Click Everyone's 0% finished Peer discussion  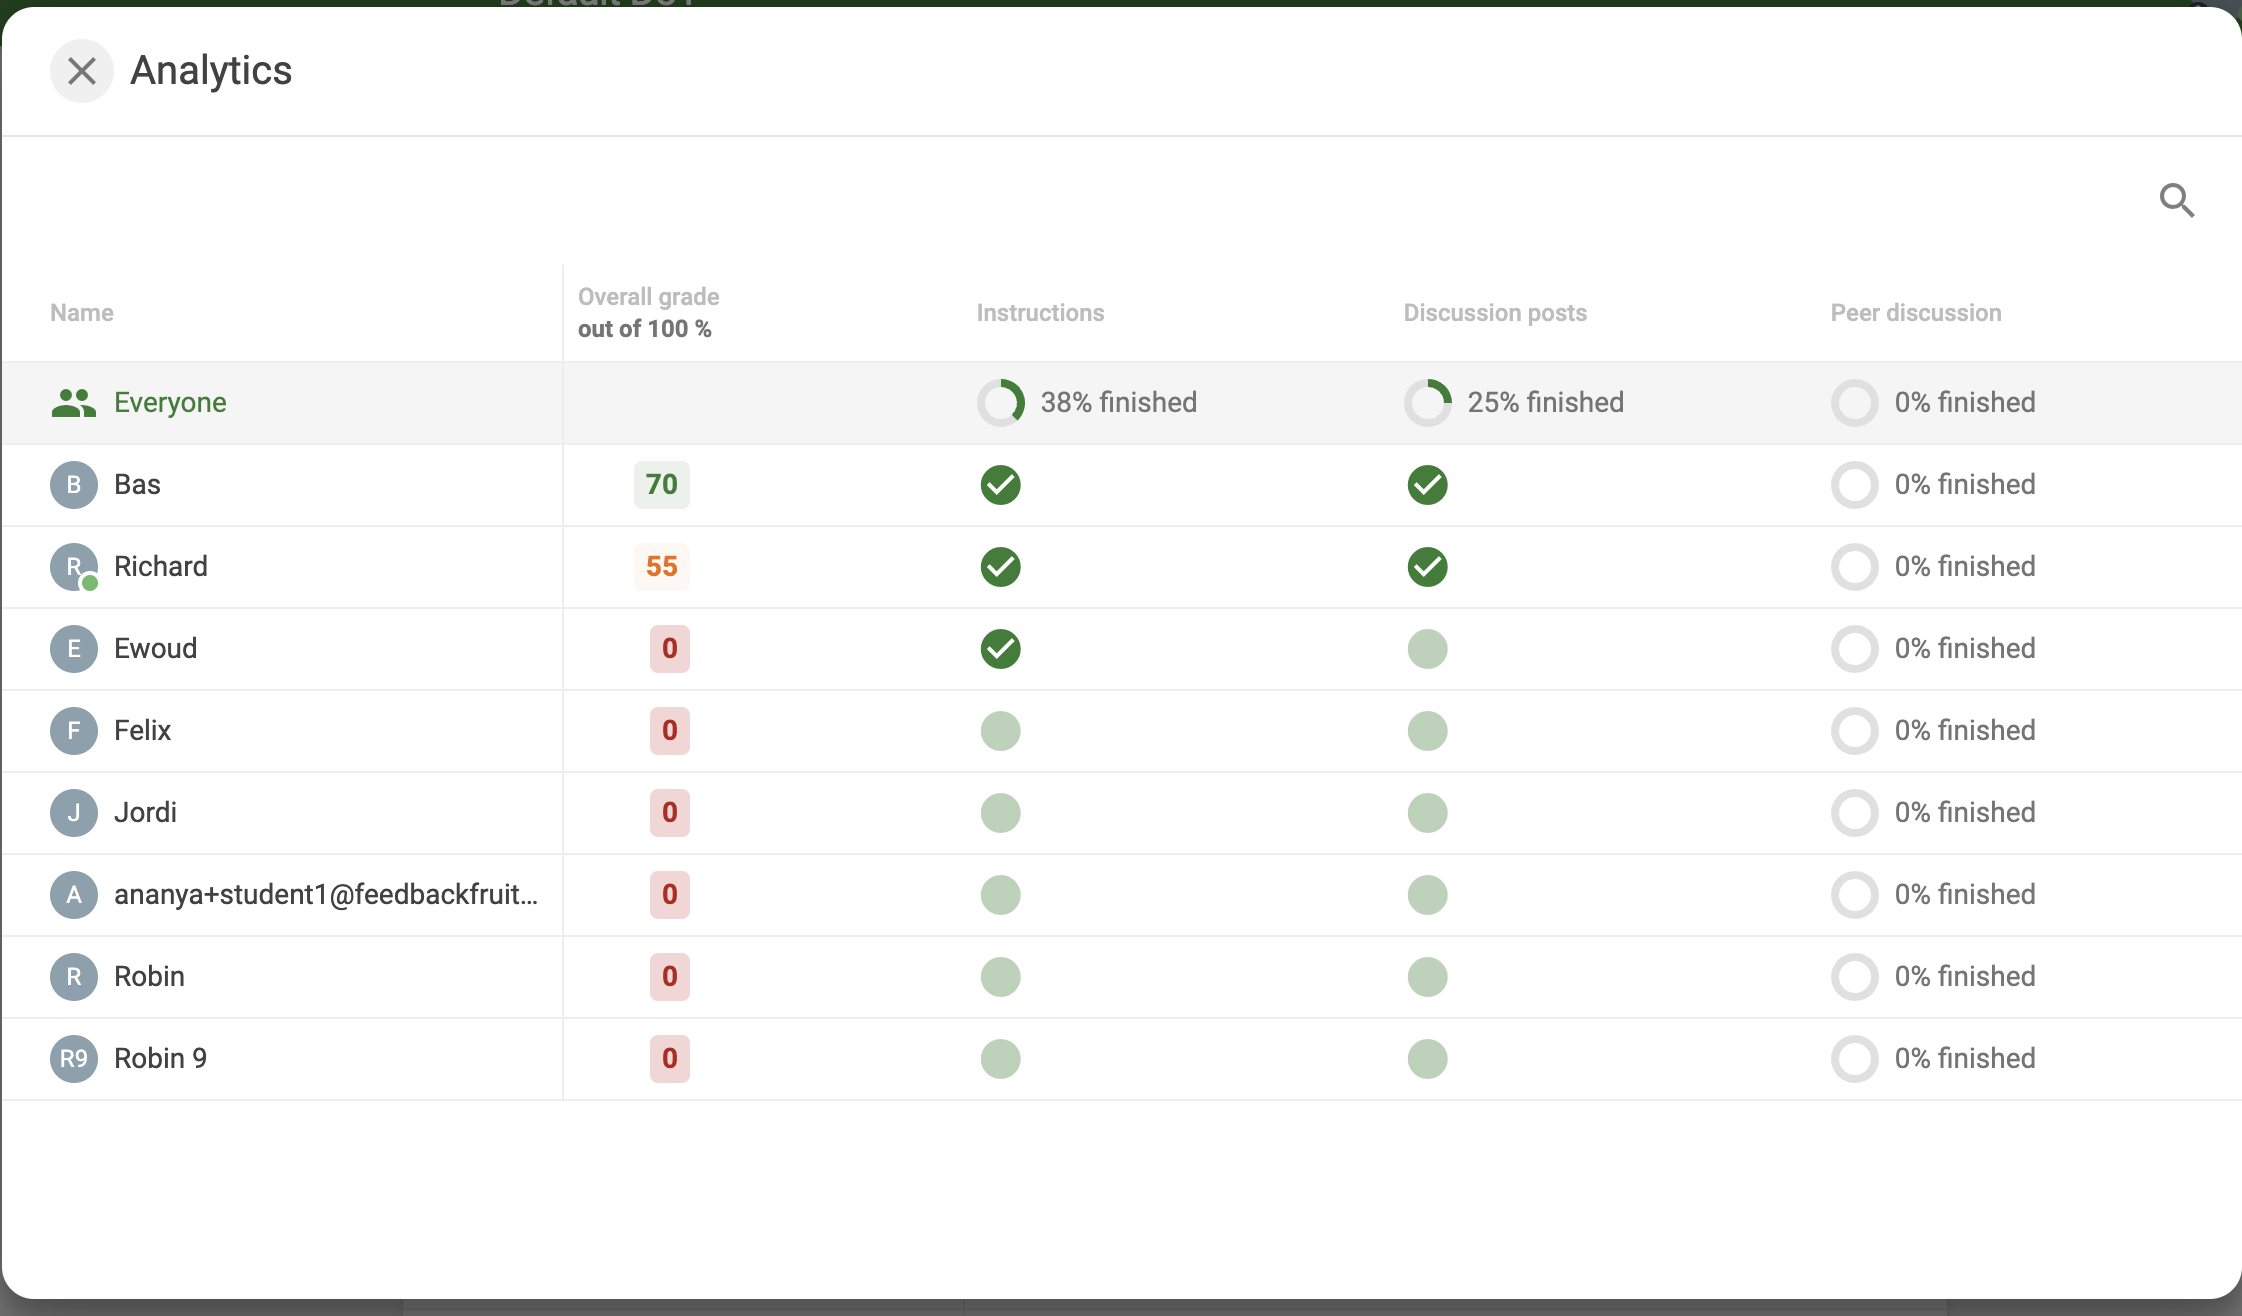[x=1933, y=403]
